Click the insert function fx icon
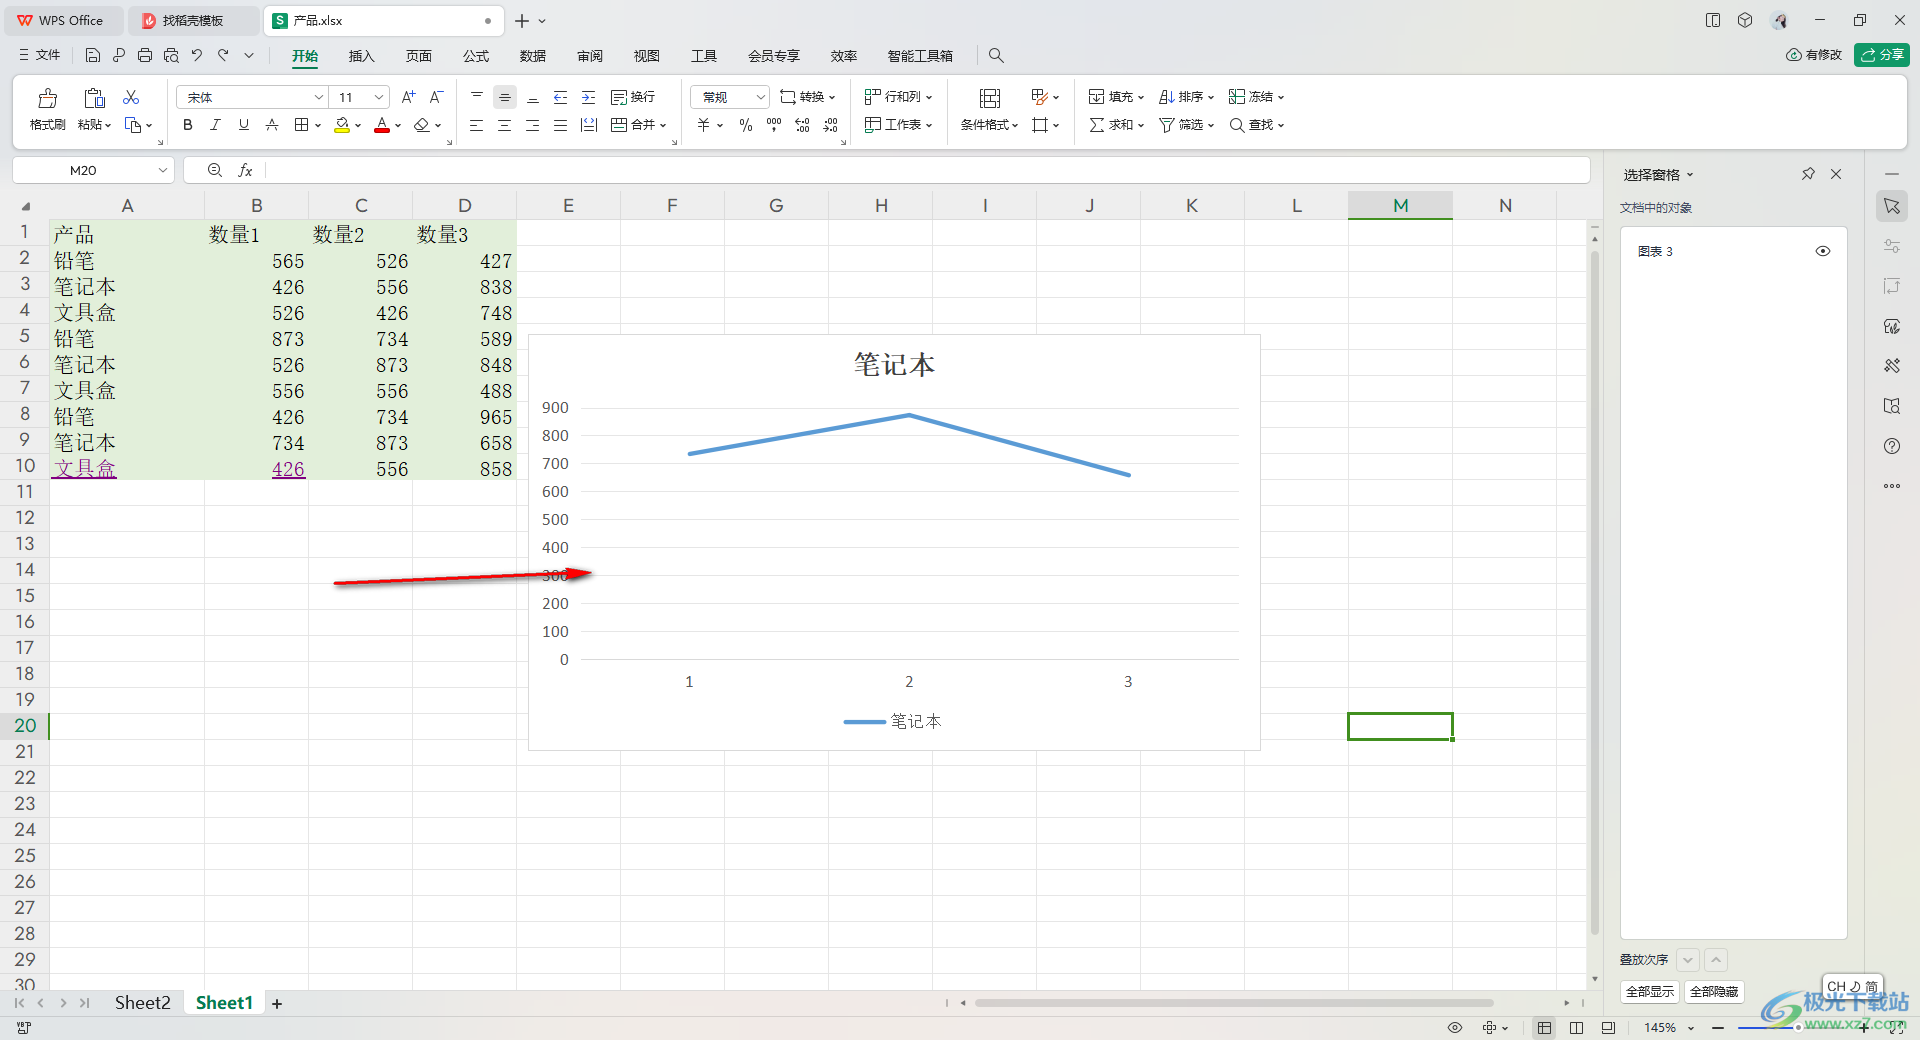The image size is (1920, 1040). coord(245,171)
